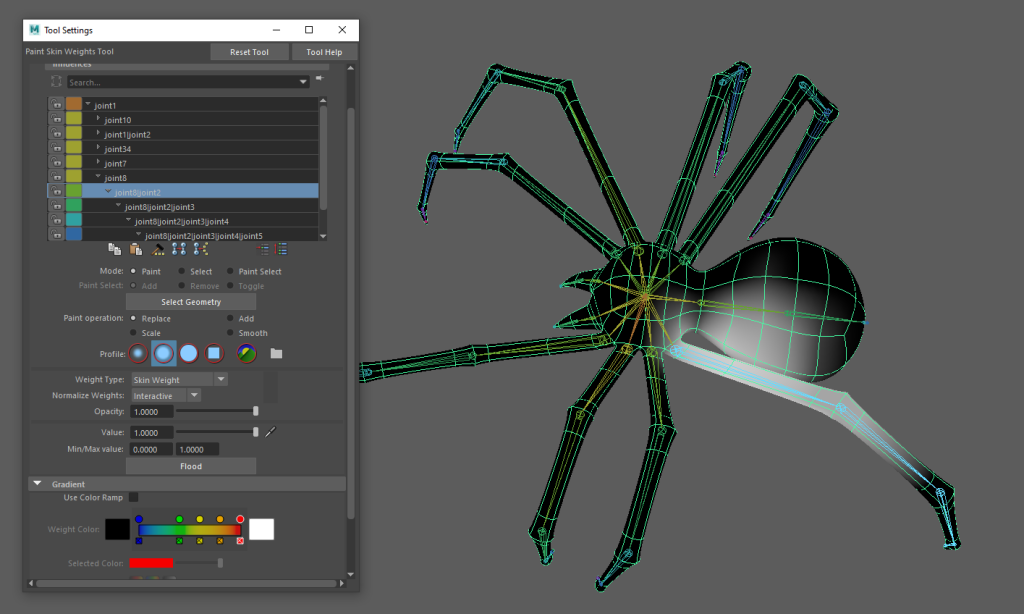
Task: Select the Toggle radio button for Paint Select
Action: 230,285
